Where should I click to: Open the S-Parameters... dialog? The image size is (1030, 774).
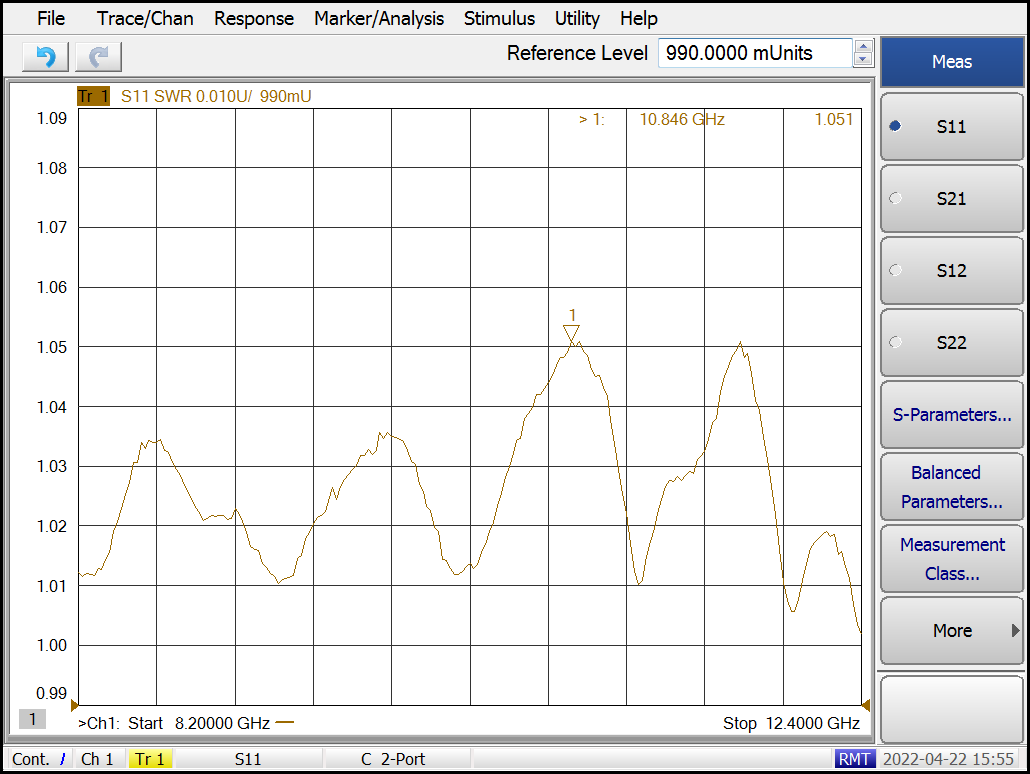coord(951,415)
